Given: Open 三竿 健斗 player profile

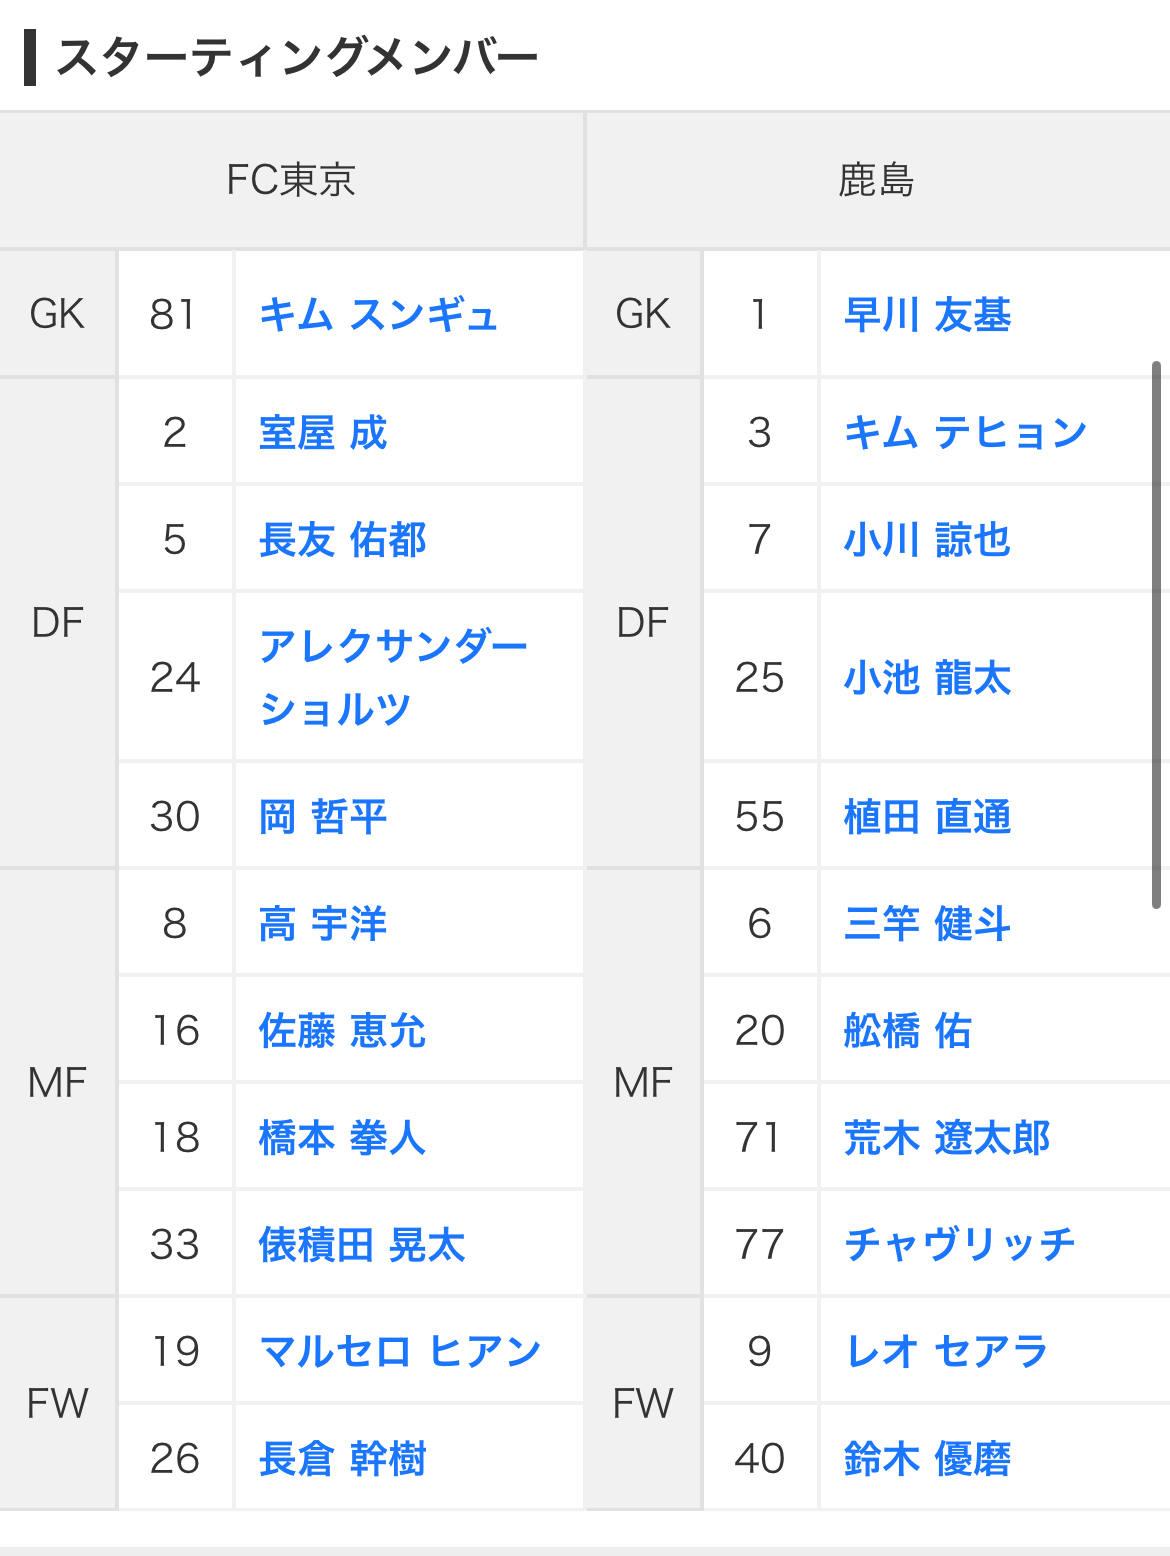Looking at the screenshot, I should tap(927, 924).
